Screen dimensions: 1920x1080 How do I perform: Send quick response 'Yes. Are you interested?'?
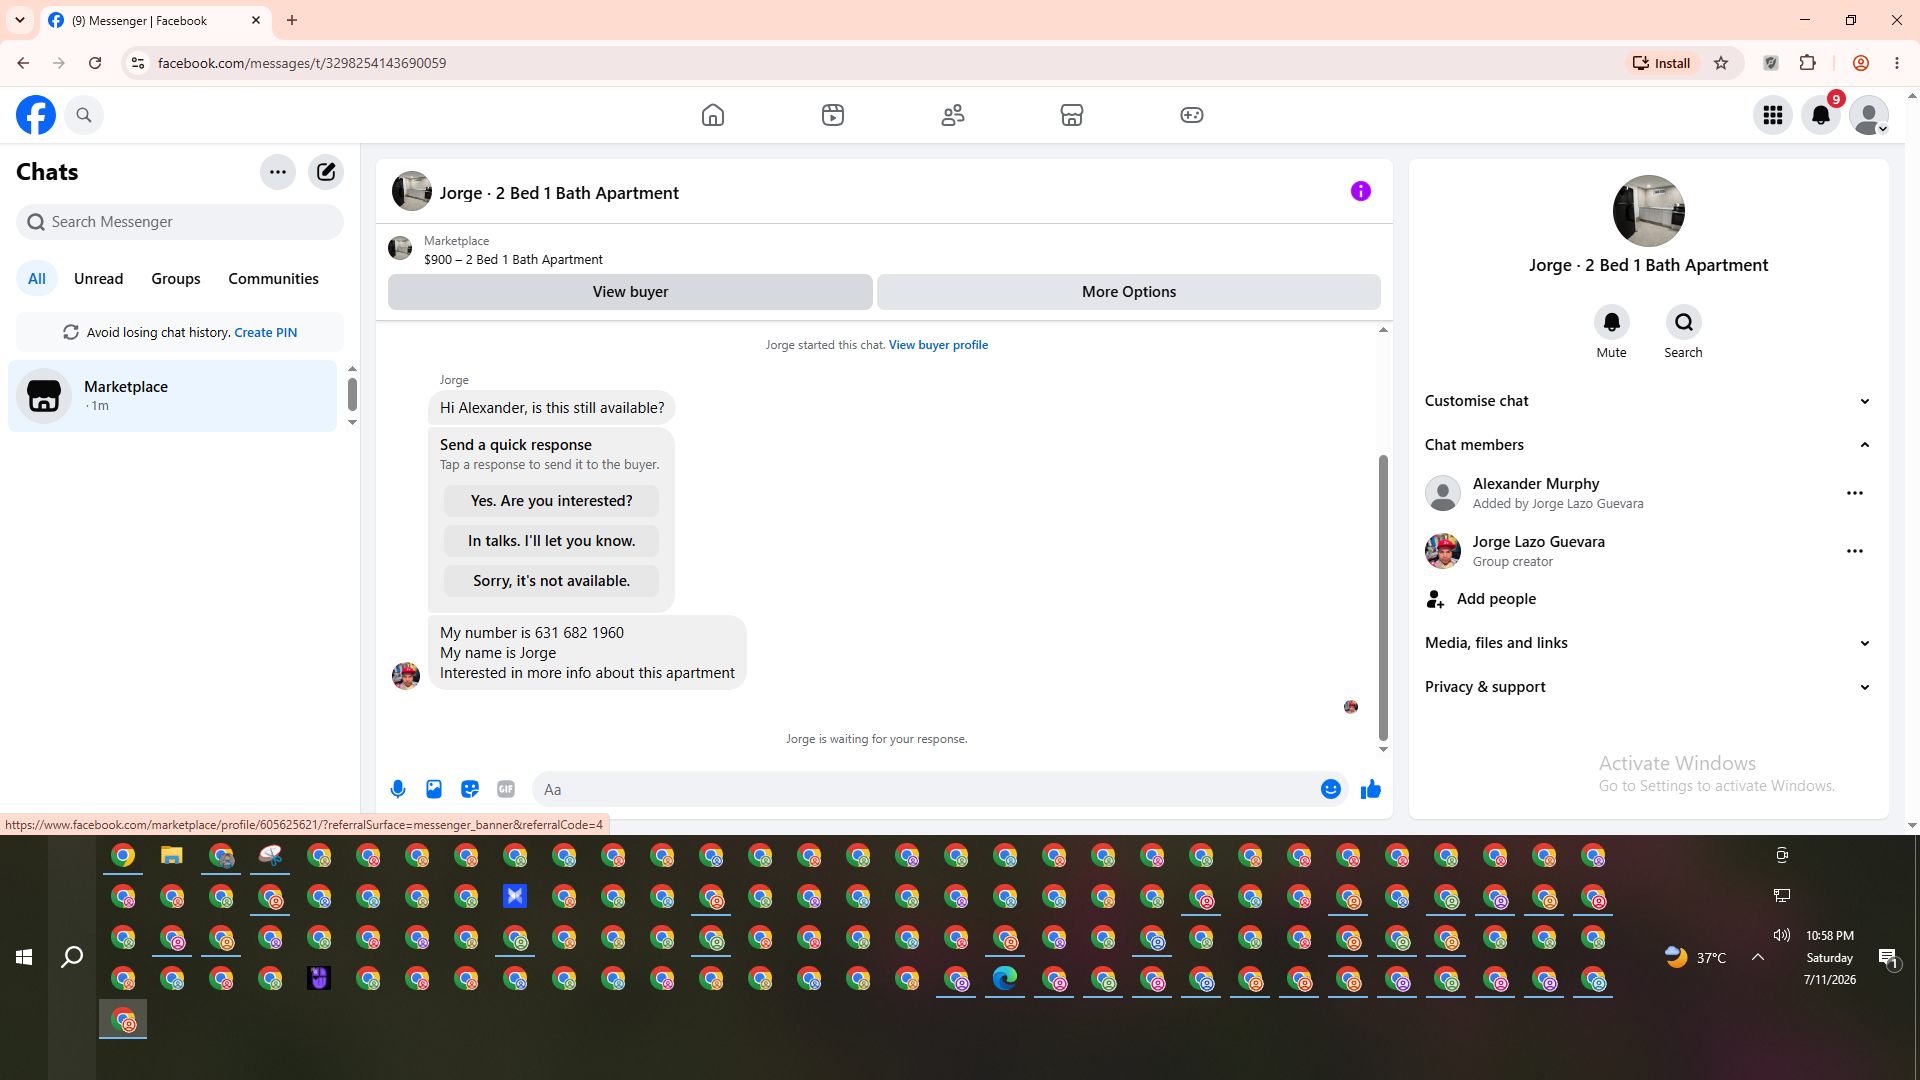pos(552,501)
